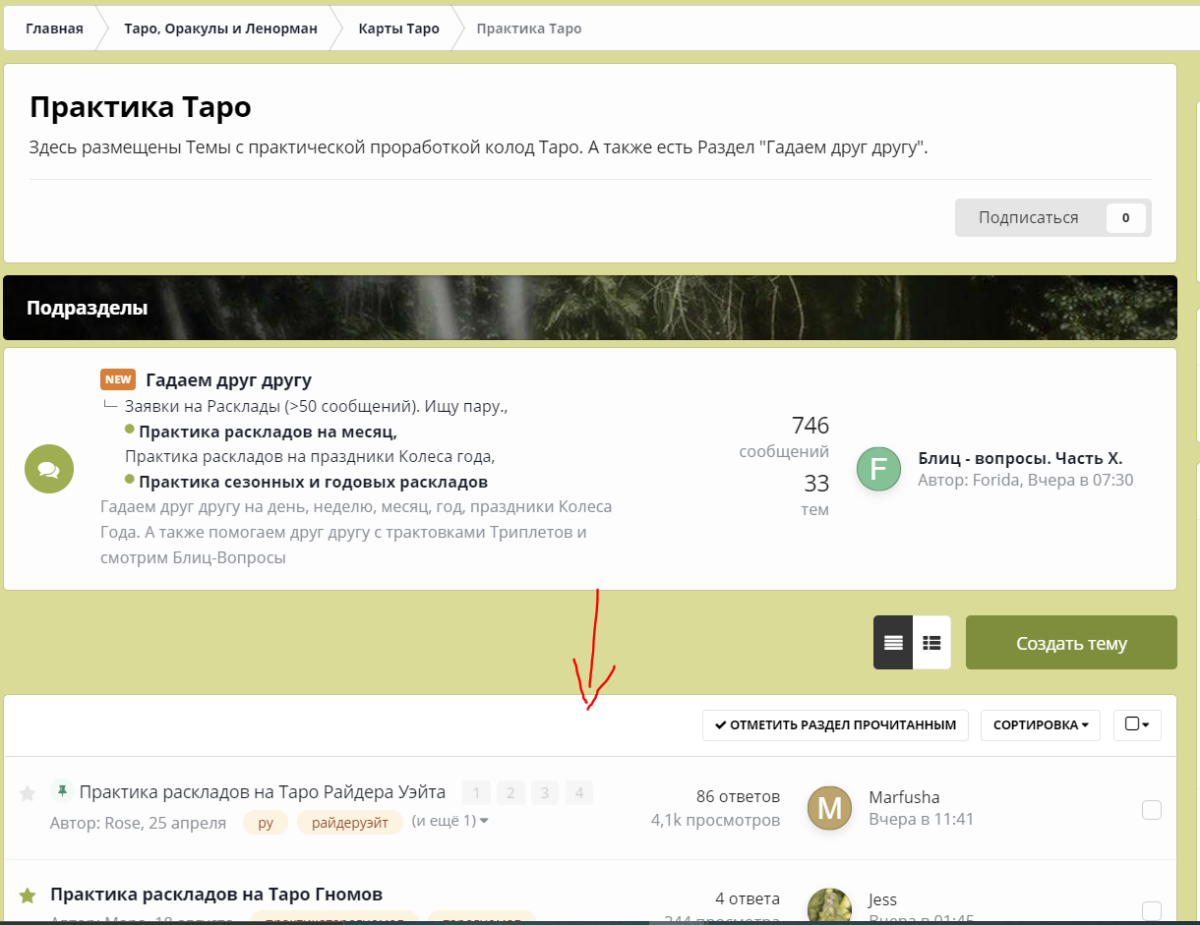Open the Сортировка dropdown
The image size is (1200, 925).
[1040, 725]
